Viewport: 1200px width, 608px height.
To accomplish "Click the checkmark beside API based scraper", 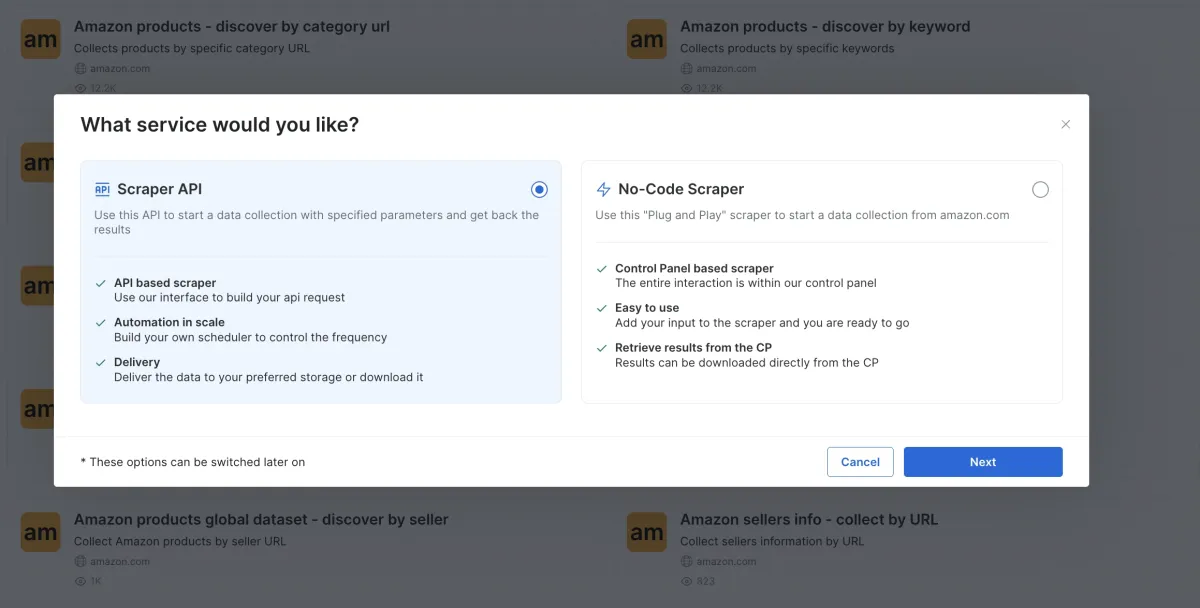I will [x=100, y=283].
